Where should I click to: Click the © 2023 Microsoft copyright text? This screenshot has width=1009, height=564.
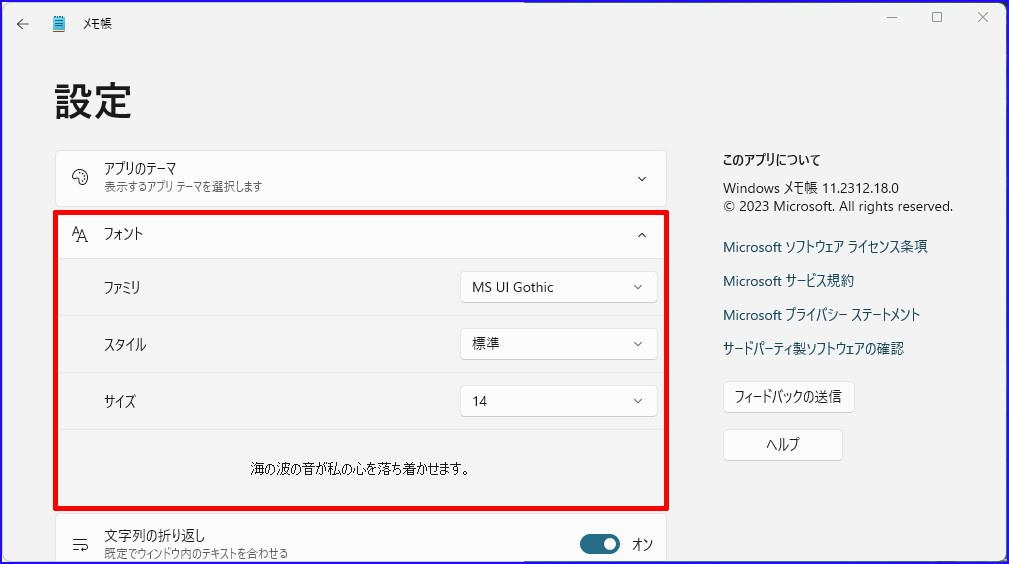pyautogui.click(x=838, y=207)
